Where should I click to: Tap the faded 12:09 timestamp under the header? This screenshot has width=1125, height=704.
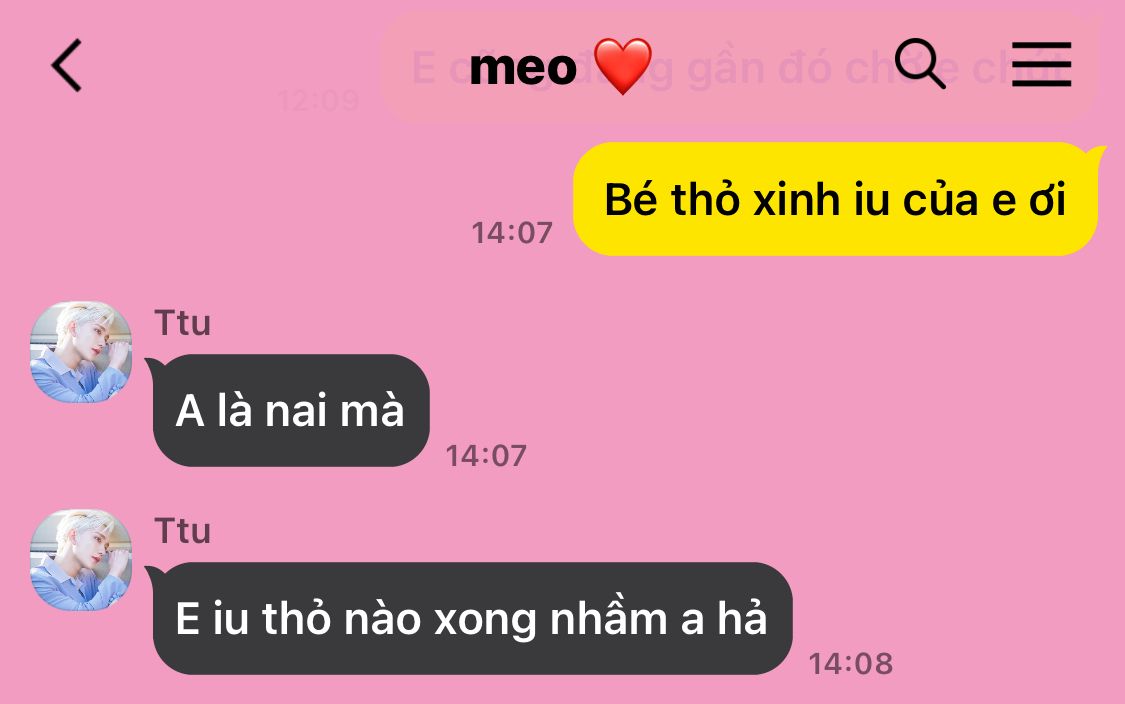[x=318, y=100]
